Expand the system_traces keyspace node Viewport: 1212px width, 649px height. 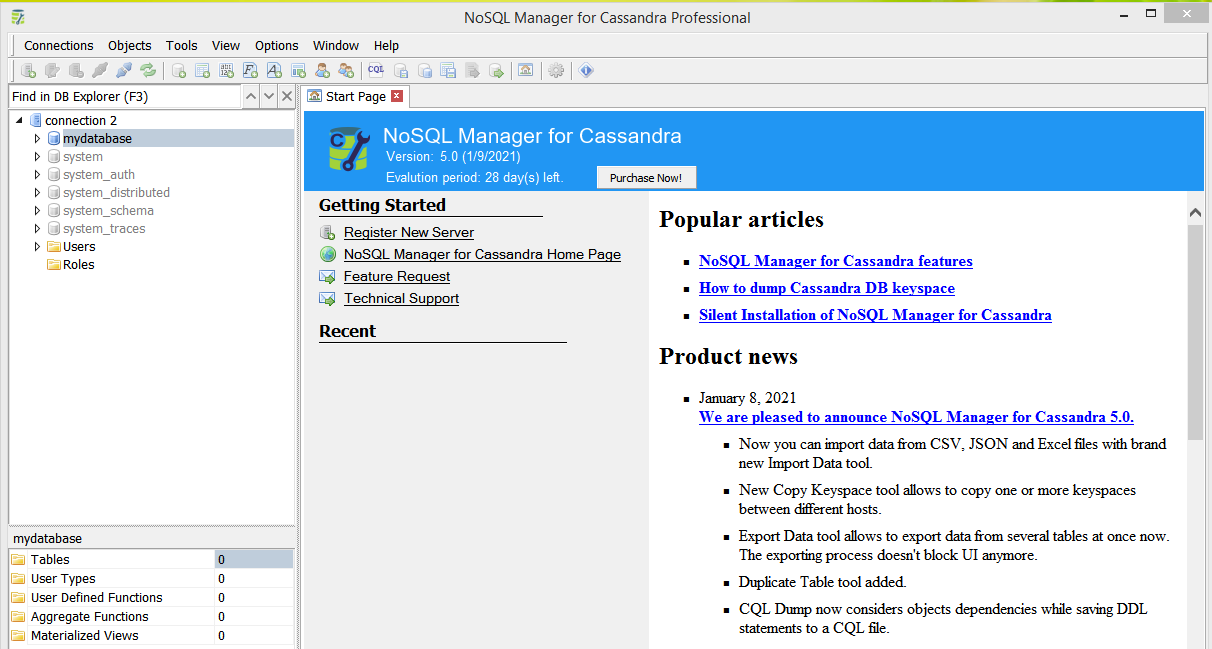[38, 228]
